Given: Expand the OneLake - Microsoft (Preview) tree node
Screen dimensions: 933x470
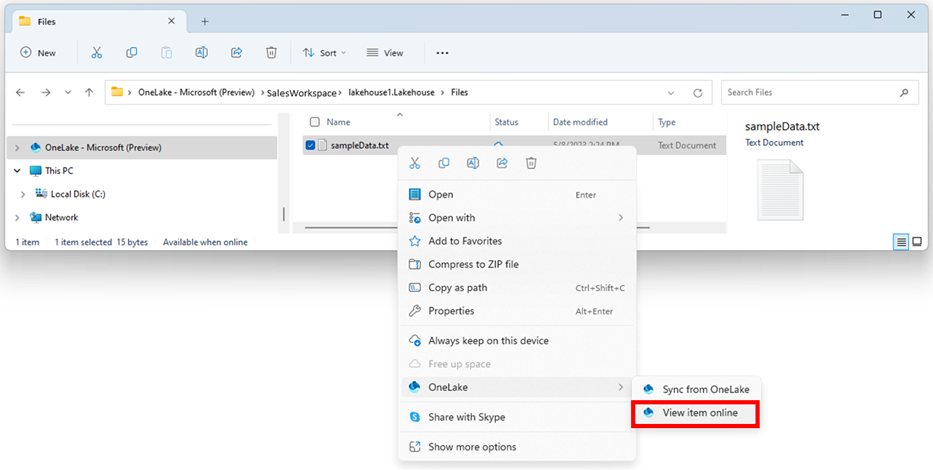Looking at the screenshot, I should point(17,148).
